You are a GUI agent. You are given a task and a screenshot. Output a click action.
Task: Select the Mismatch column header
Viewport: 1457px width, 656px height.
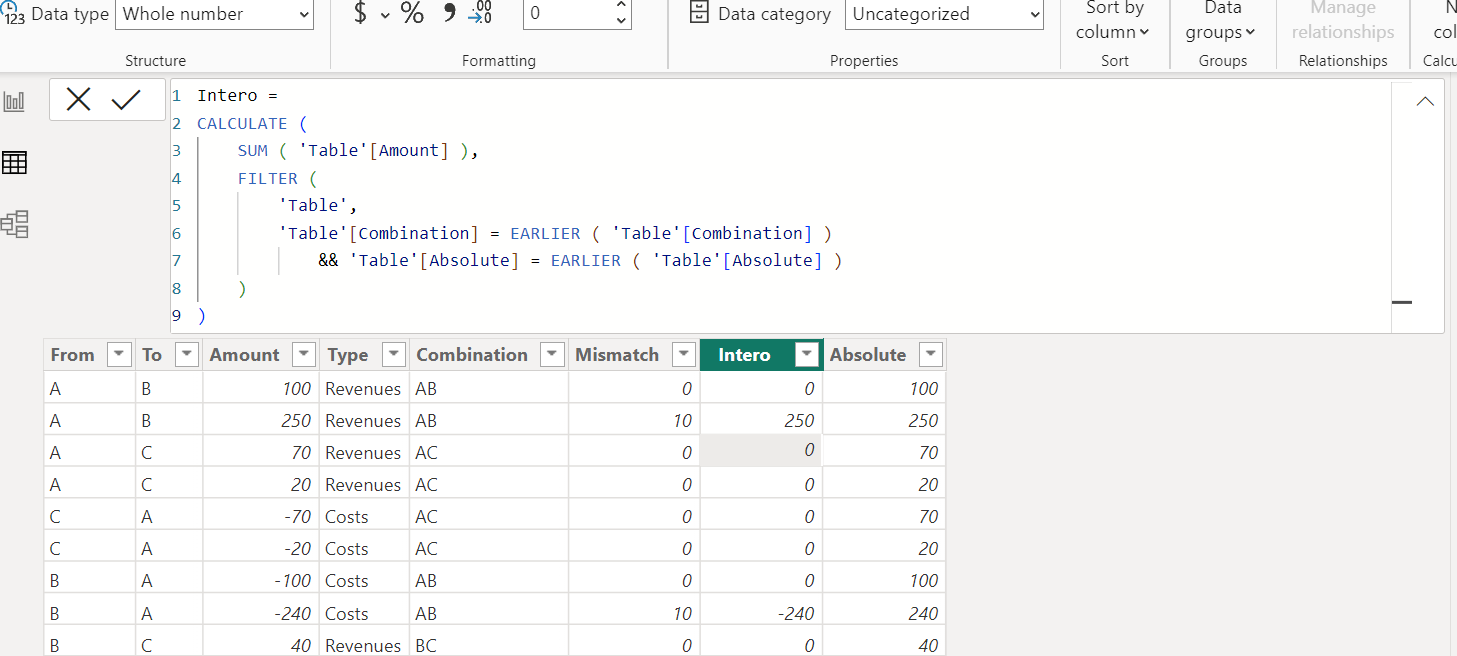pyautogui.click(x=617, y=355)
